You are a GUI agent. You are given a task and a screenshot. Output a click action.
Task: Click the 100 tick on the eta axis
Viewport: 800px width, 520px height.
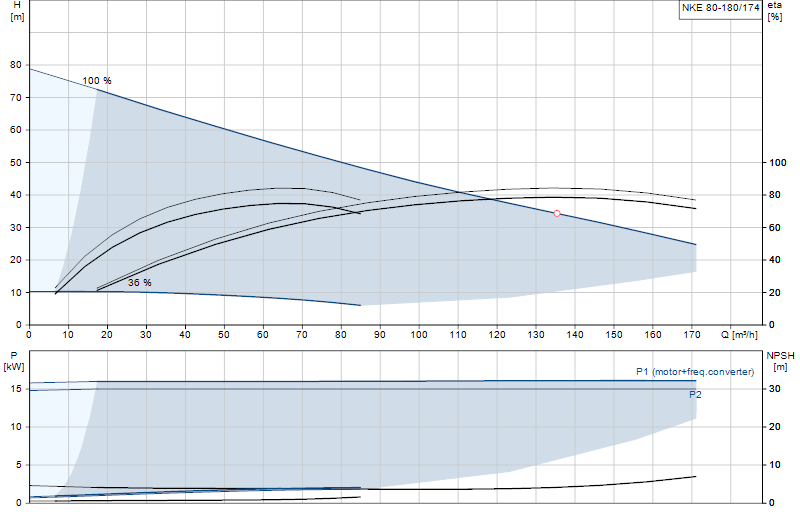[778, 162]
